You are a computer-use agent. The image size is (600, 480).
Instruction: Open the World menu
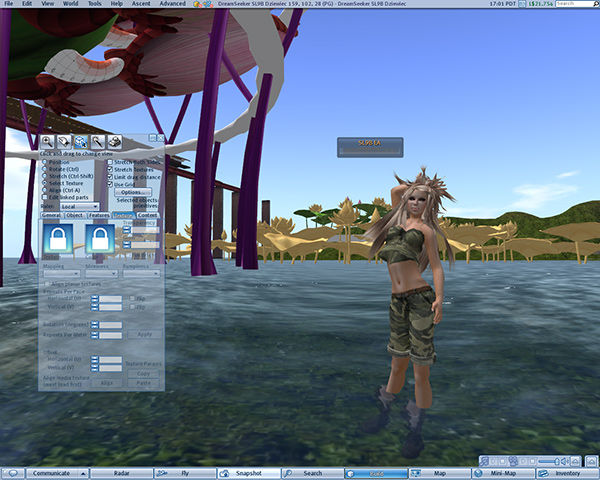click(71, 4)
